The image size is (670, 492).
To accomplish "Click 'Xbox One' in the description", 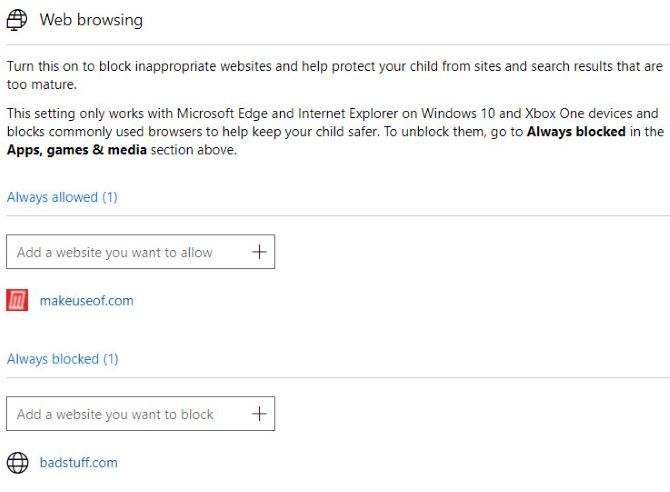I will click(x=533, y=114).
